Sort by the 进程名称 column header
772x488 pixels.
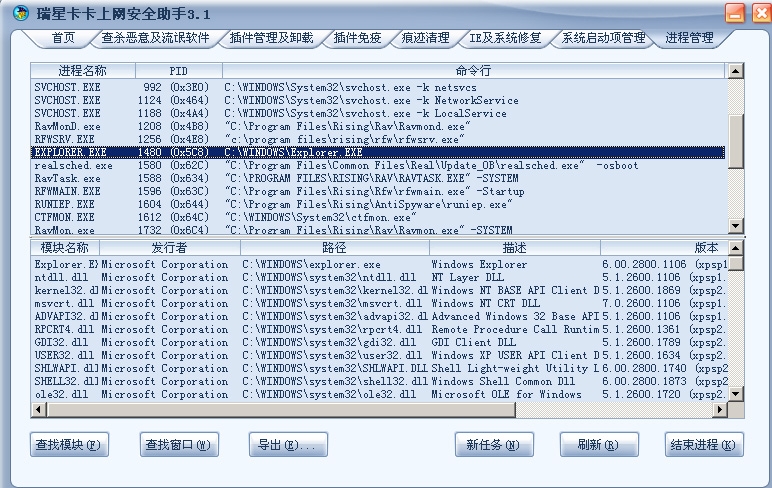click(83, 71)
